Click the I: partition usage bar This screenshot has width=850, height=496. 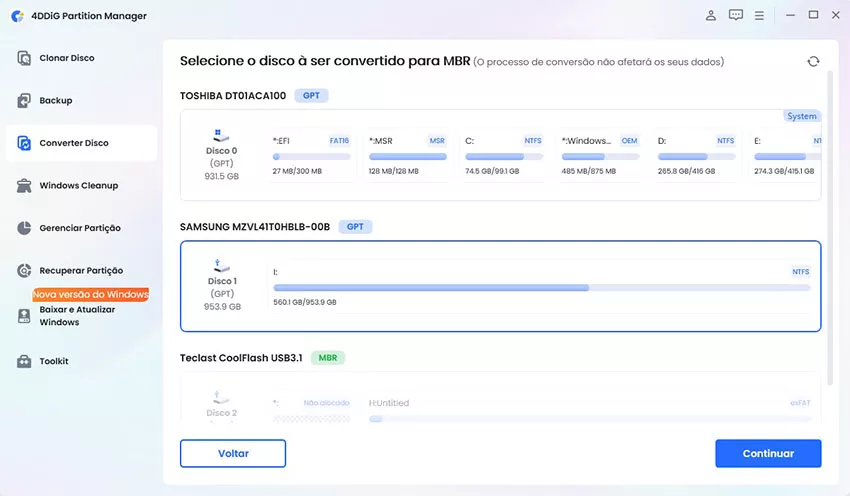point(542,288)
